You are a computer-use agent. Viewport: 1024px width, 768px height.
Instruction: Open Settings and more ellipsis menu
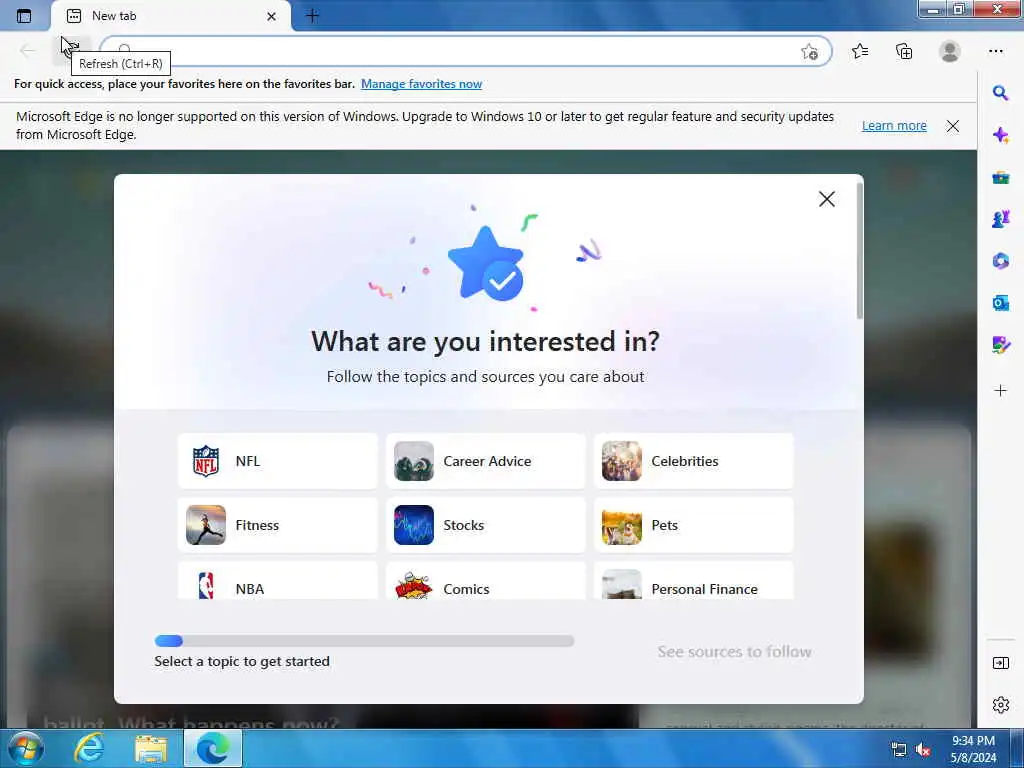[x=995, y=51]
